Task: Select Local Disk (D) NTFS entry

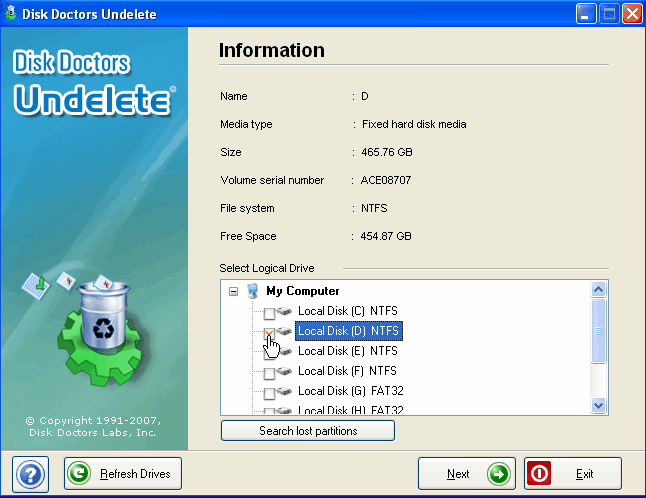Action: pyautogui.click(x=349, y=331)
